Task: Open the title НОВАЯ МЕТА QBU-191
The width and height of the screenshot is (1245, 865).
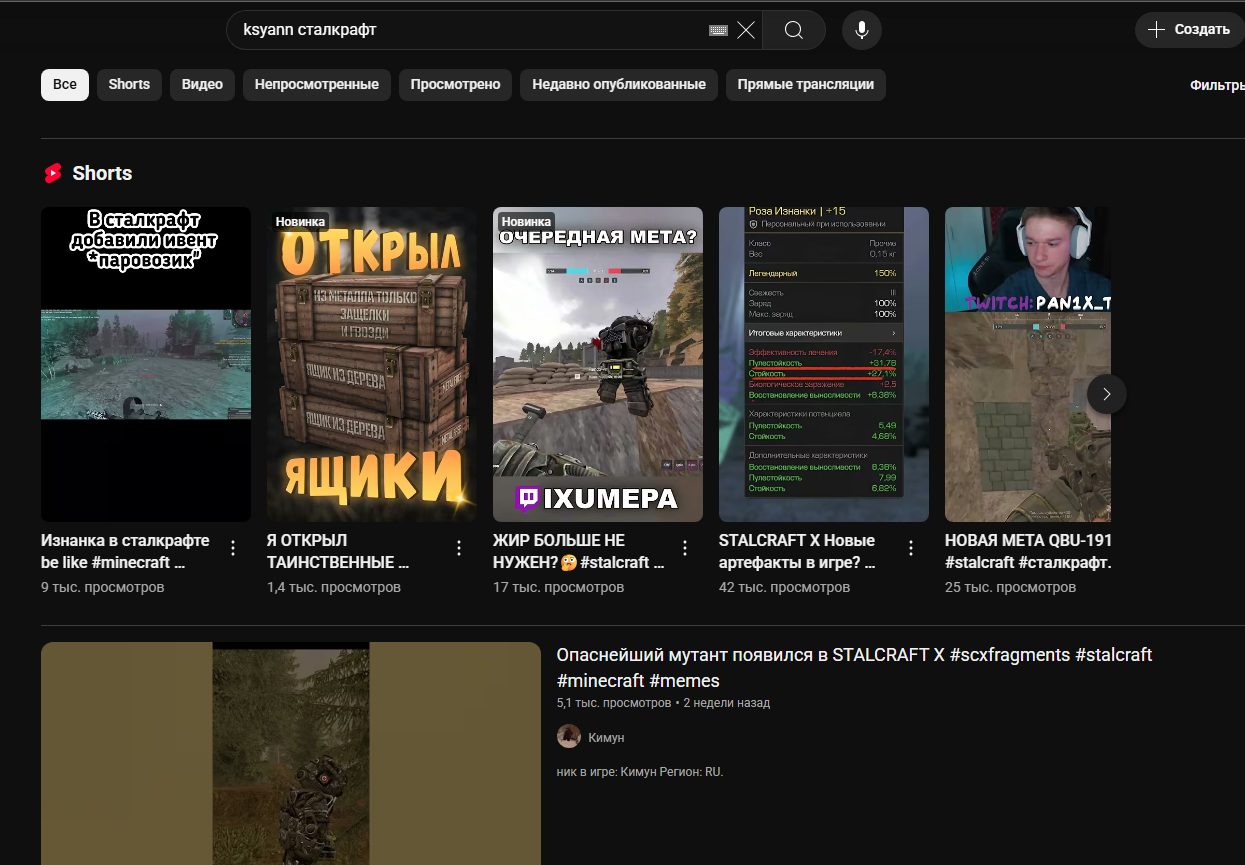Action: pos(1028,551)
